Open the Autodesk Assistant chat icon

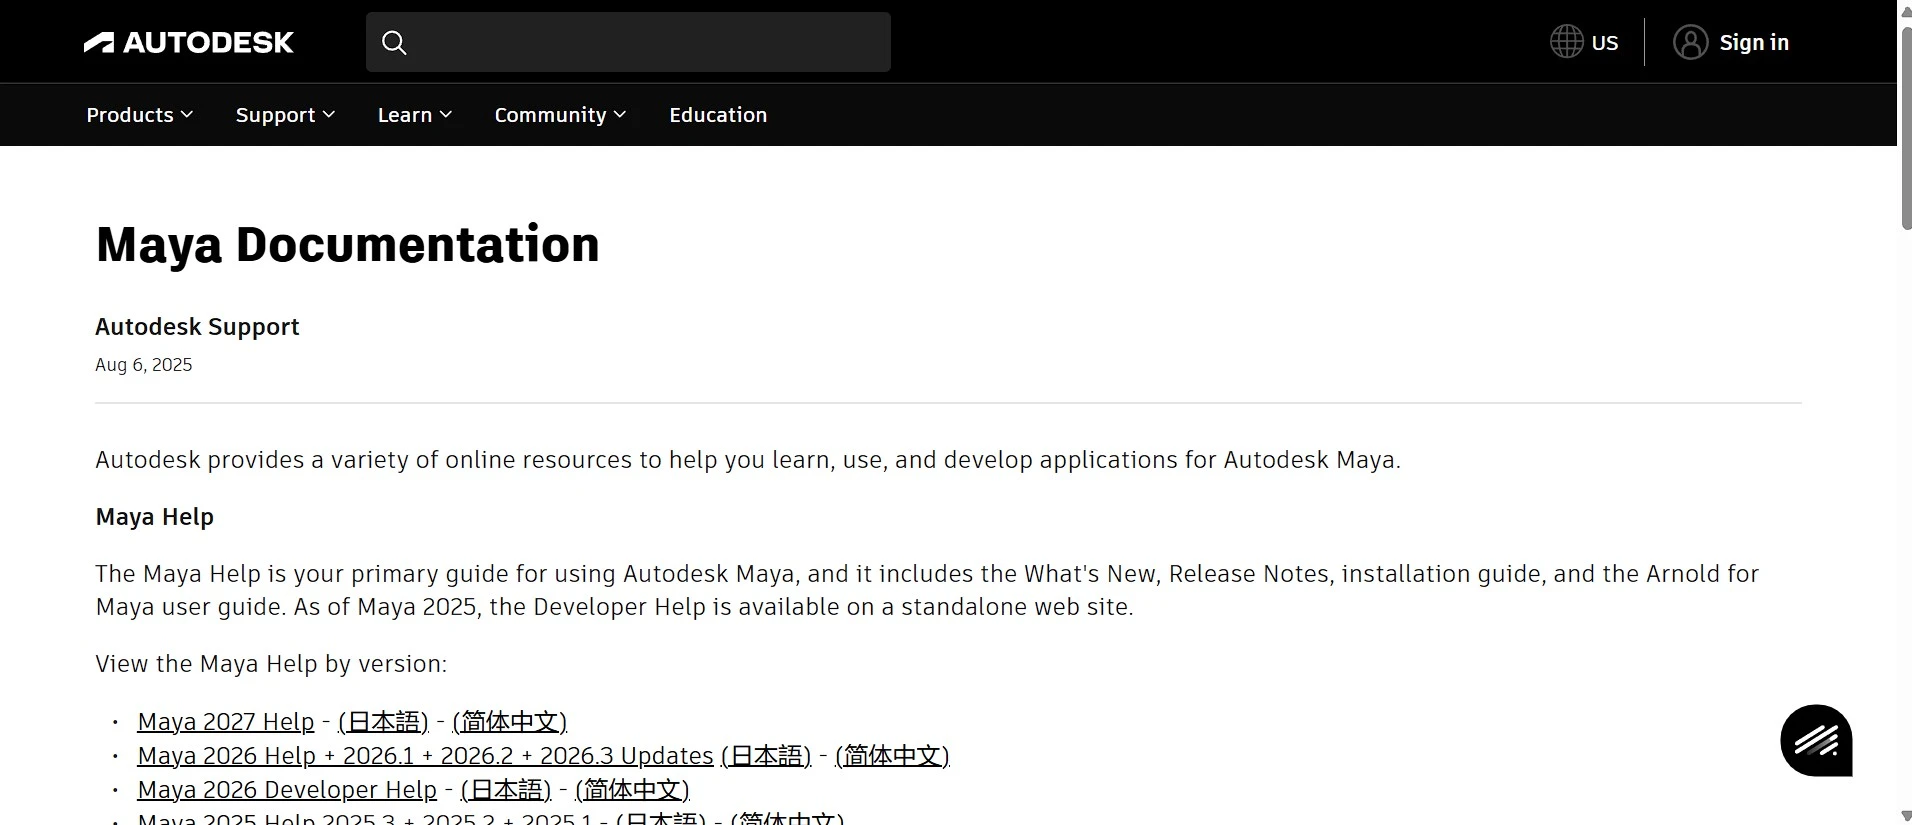(x=1816, y=740)
